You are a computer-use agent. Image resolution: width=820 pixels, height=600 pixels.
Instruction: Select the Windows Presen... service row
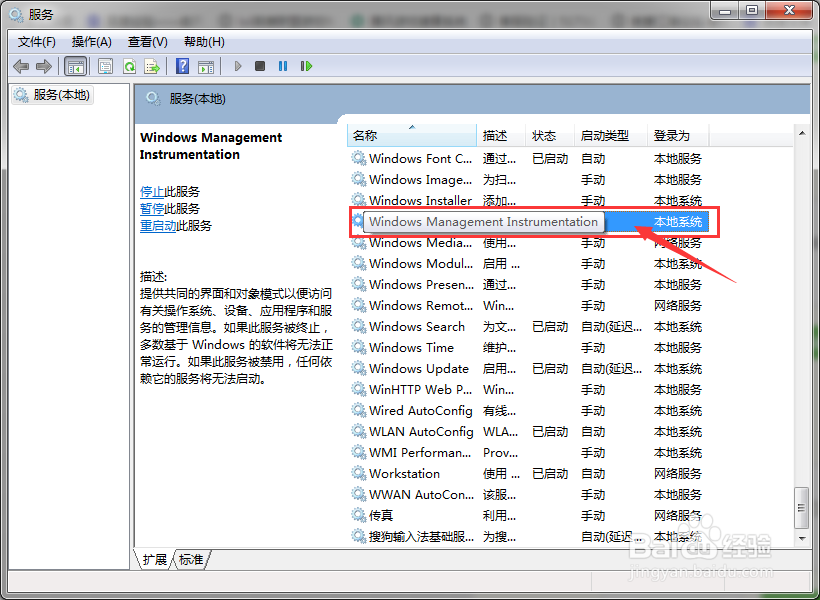point(527,285)
